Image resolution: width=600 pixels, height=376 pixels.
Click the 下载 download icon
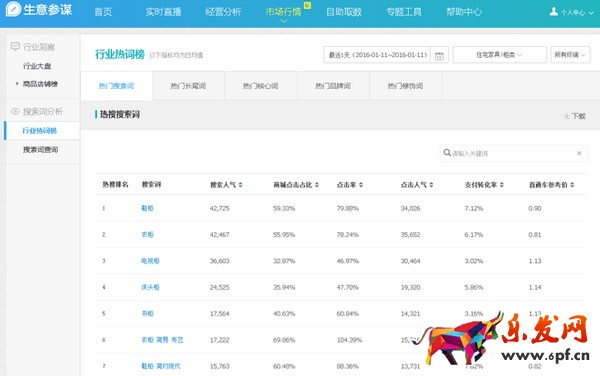click(x=567, y=116)
